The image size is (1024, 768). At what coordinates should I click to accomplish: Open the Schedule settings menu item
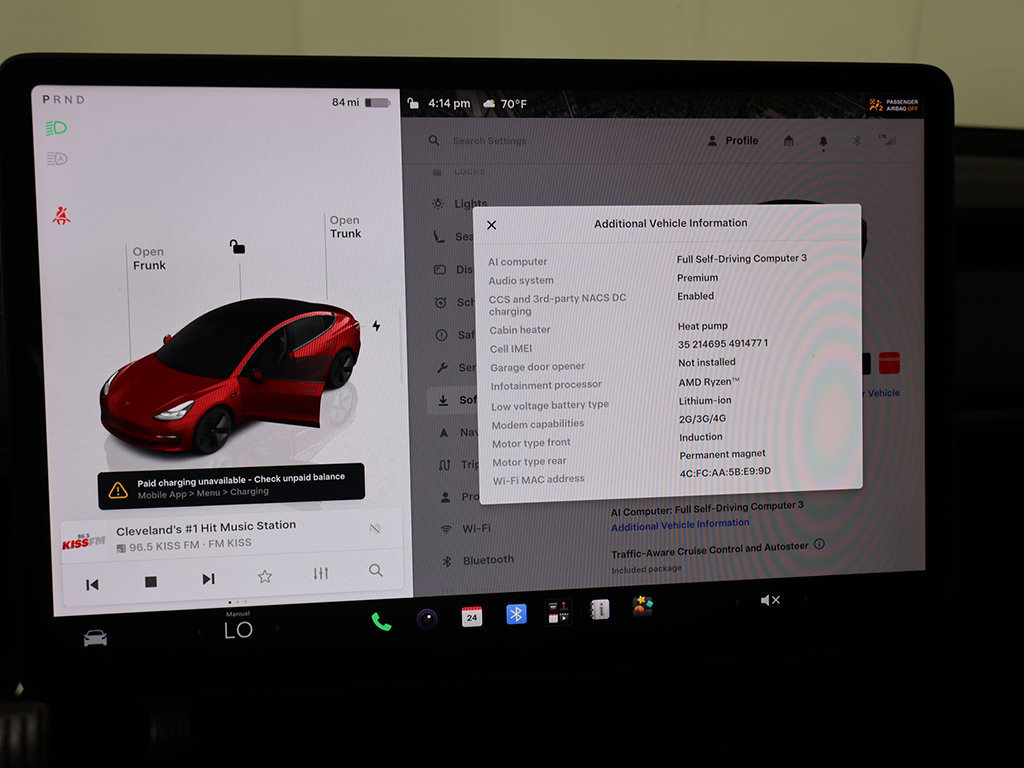coord(455,302)
